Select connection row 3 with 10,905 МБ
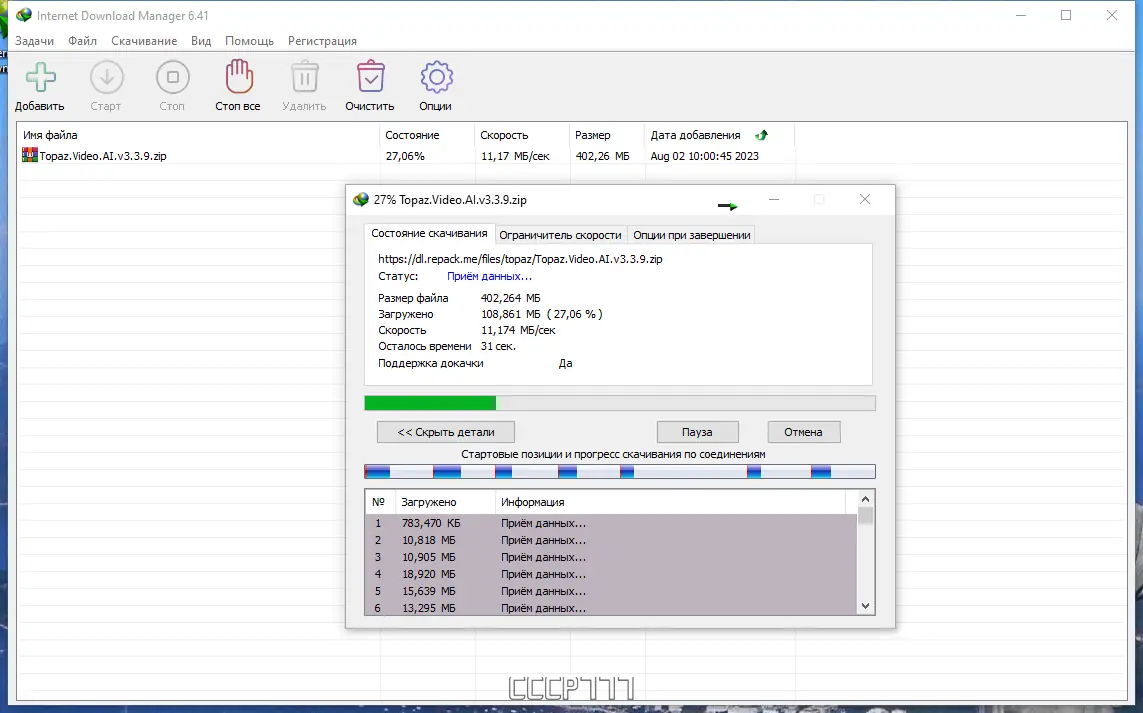 point(611,557)
